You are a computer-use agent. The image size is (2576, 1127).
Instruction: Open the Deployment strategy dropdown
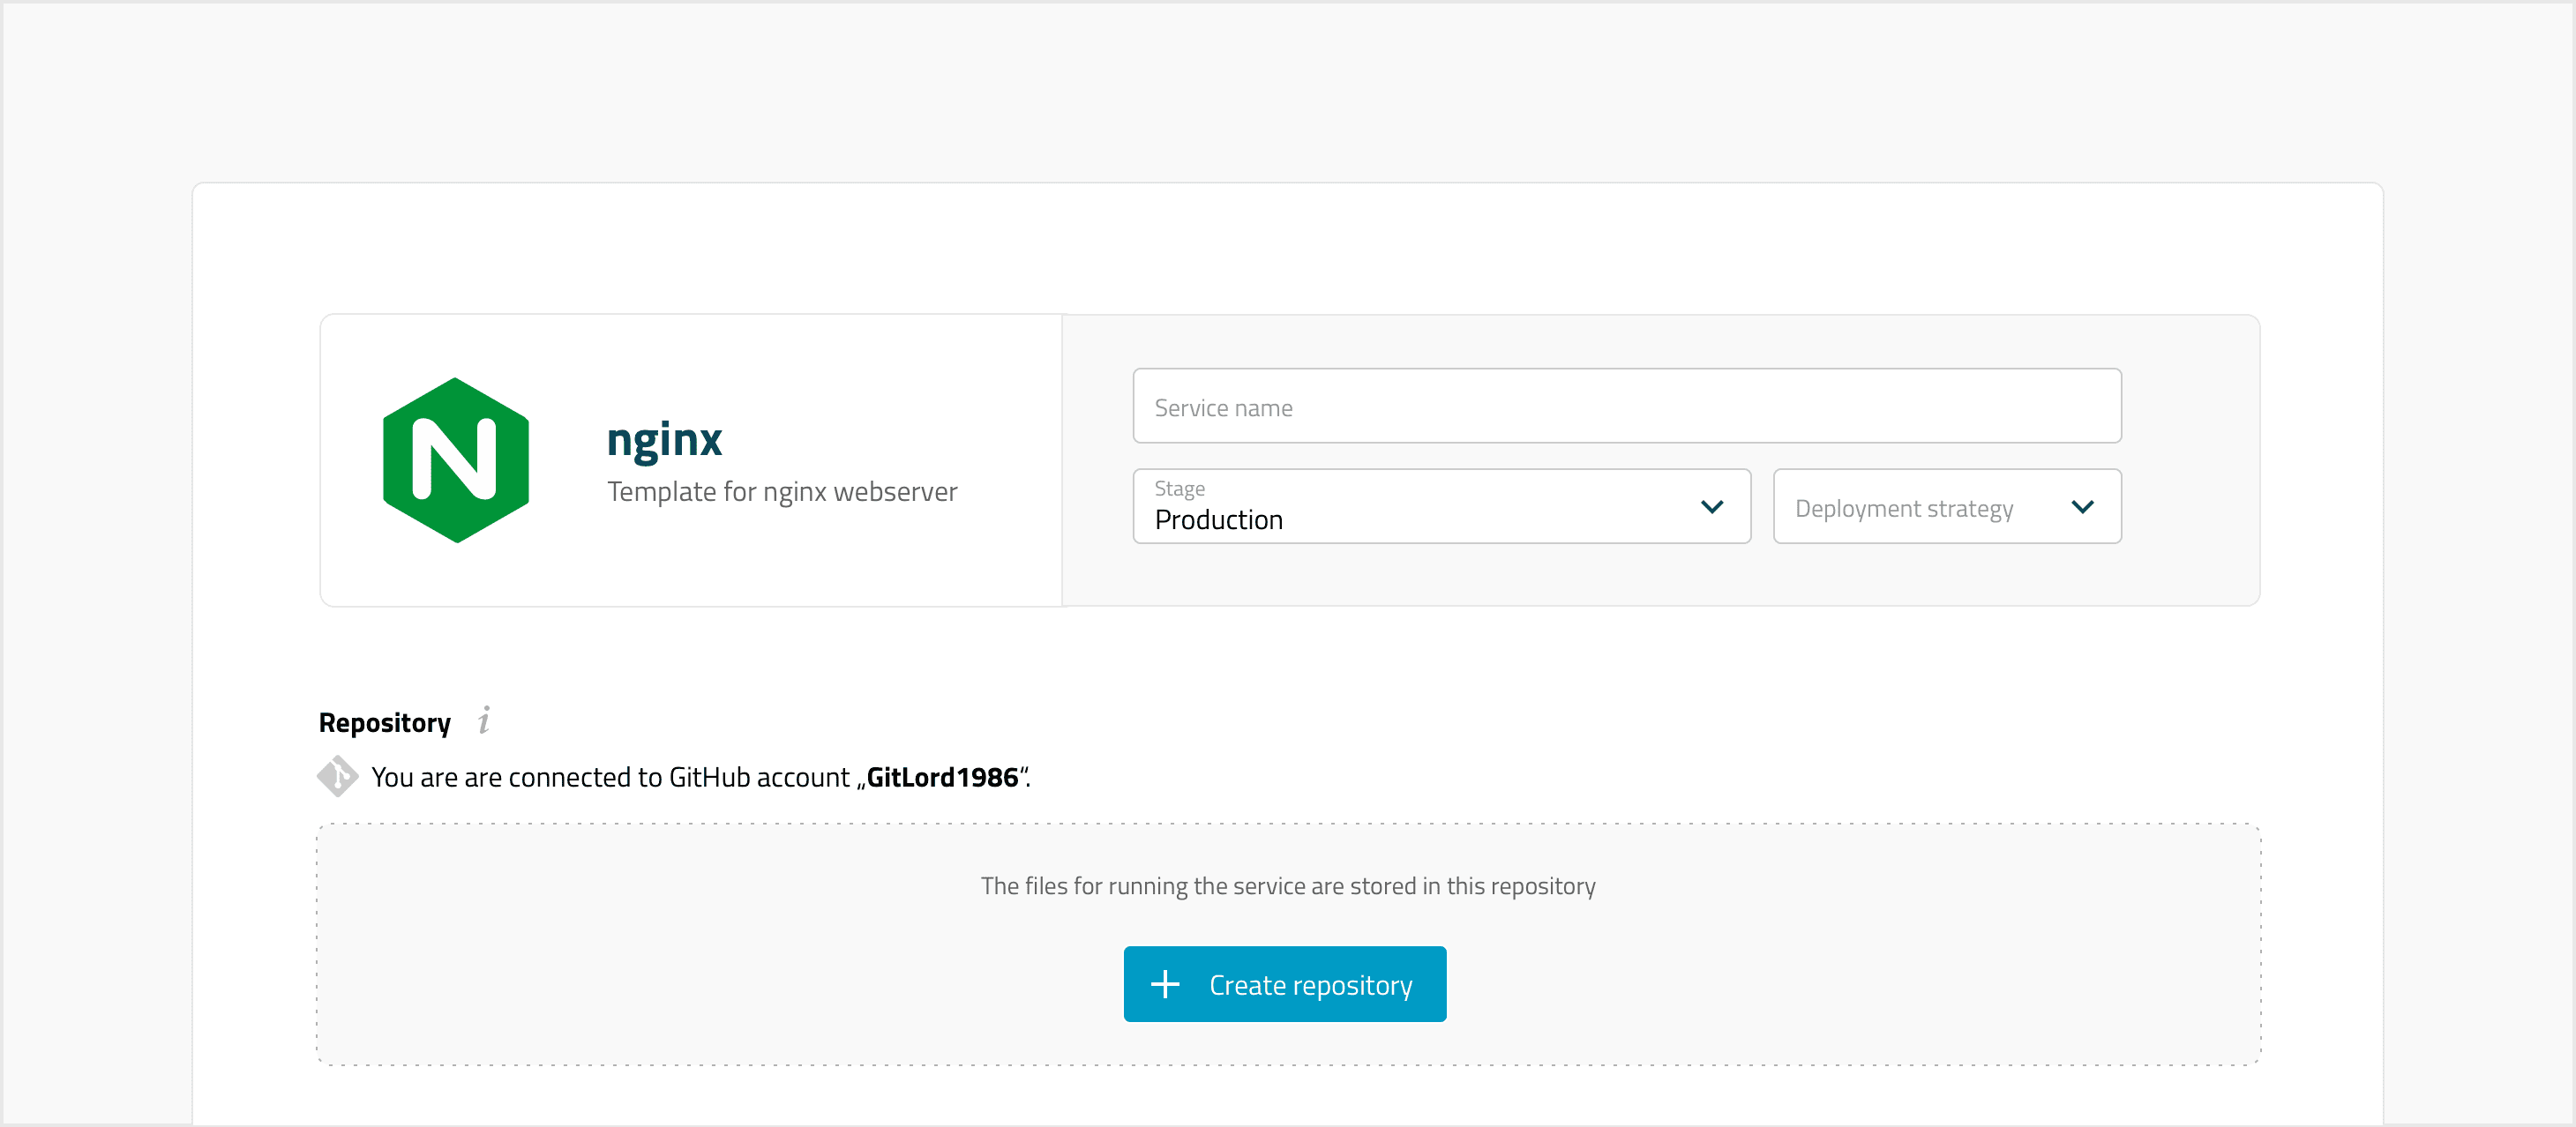click(x=1945, y=506)
